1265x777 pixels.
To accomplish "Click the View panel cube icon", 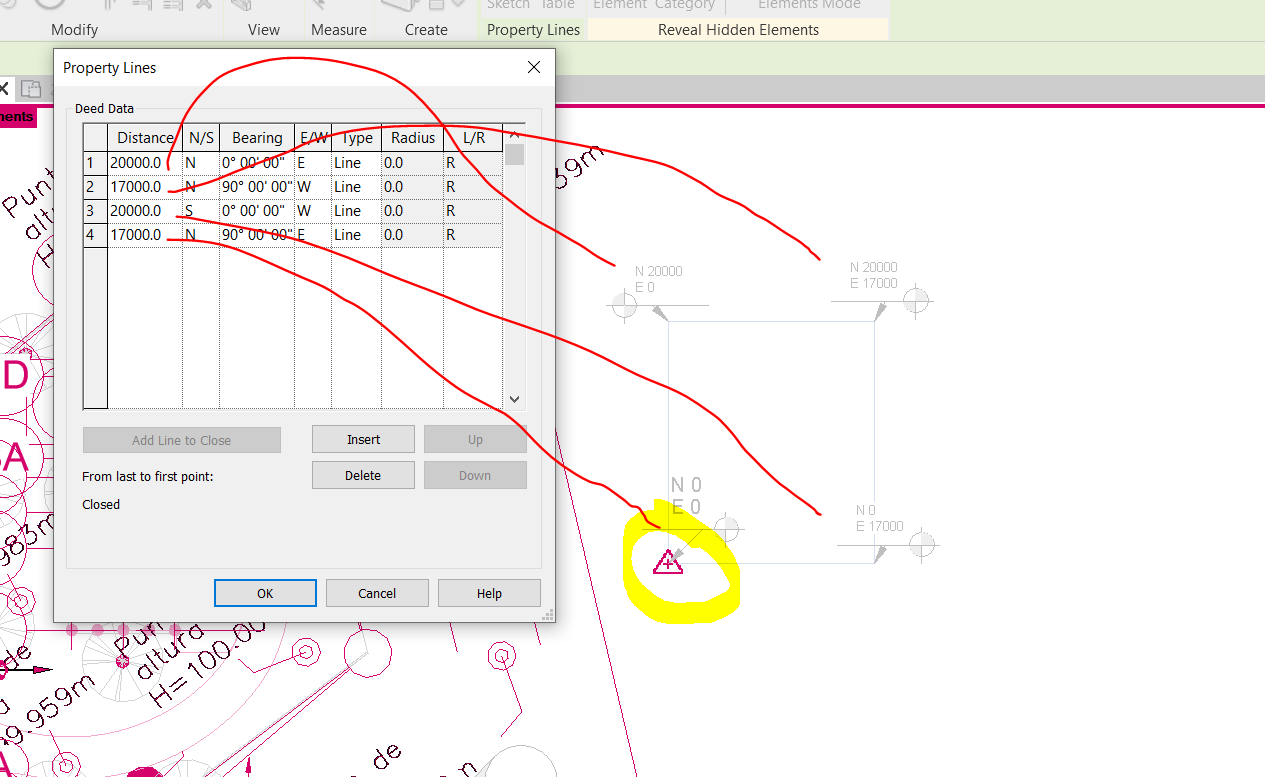I will pos(240,5).
